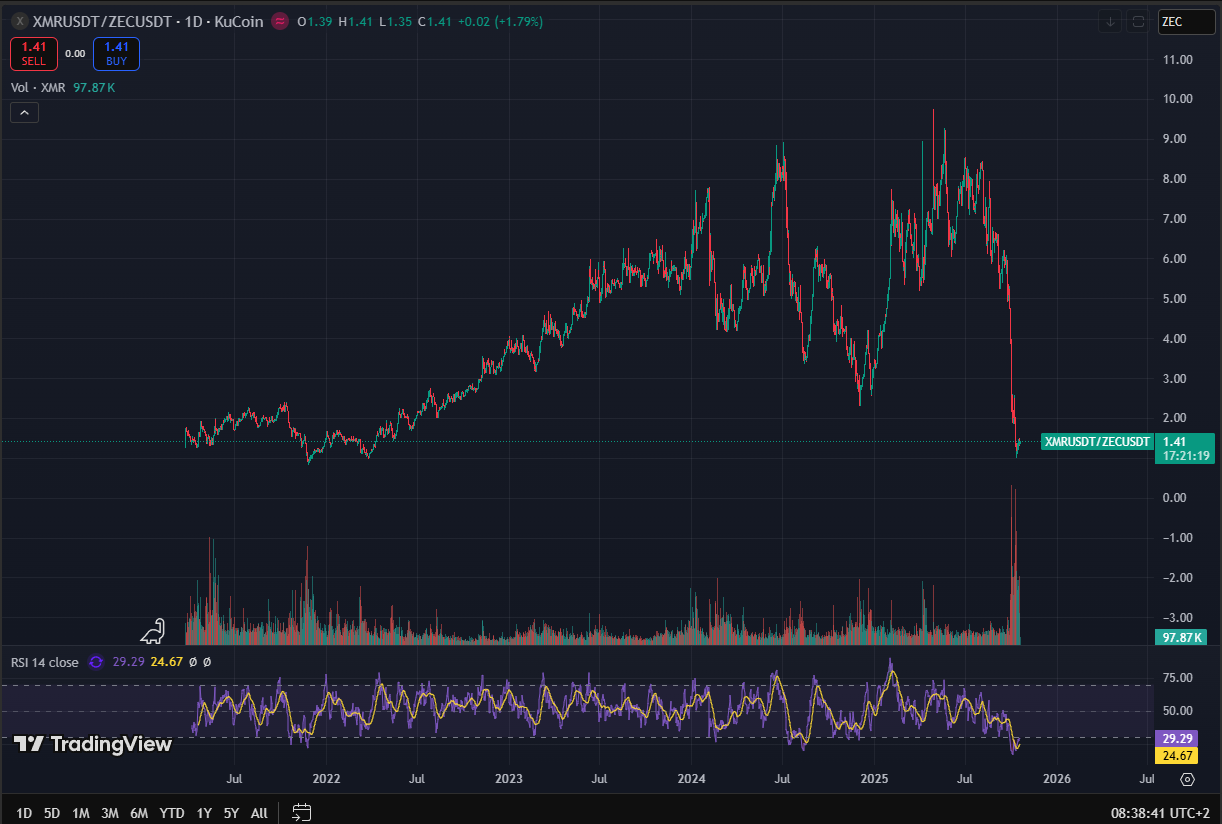Select the 1D time range
The height and width of the screenshot is (824, 1222).
point(24,813)
